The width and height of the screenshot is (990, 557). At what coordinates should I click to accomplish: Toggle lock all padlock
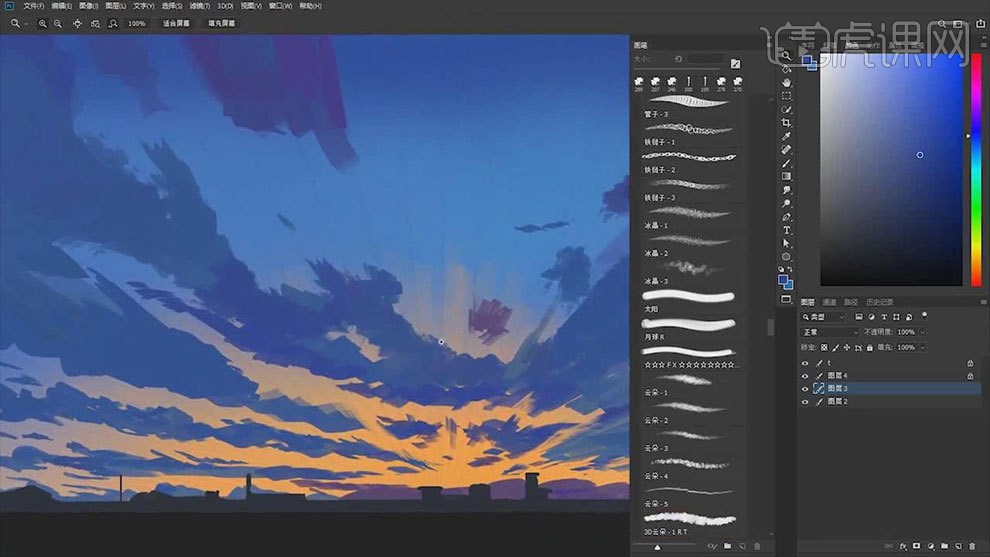[x=869, y=347]
